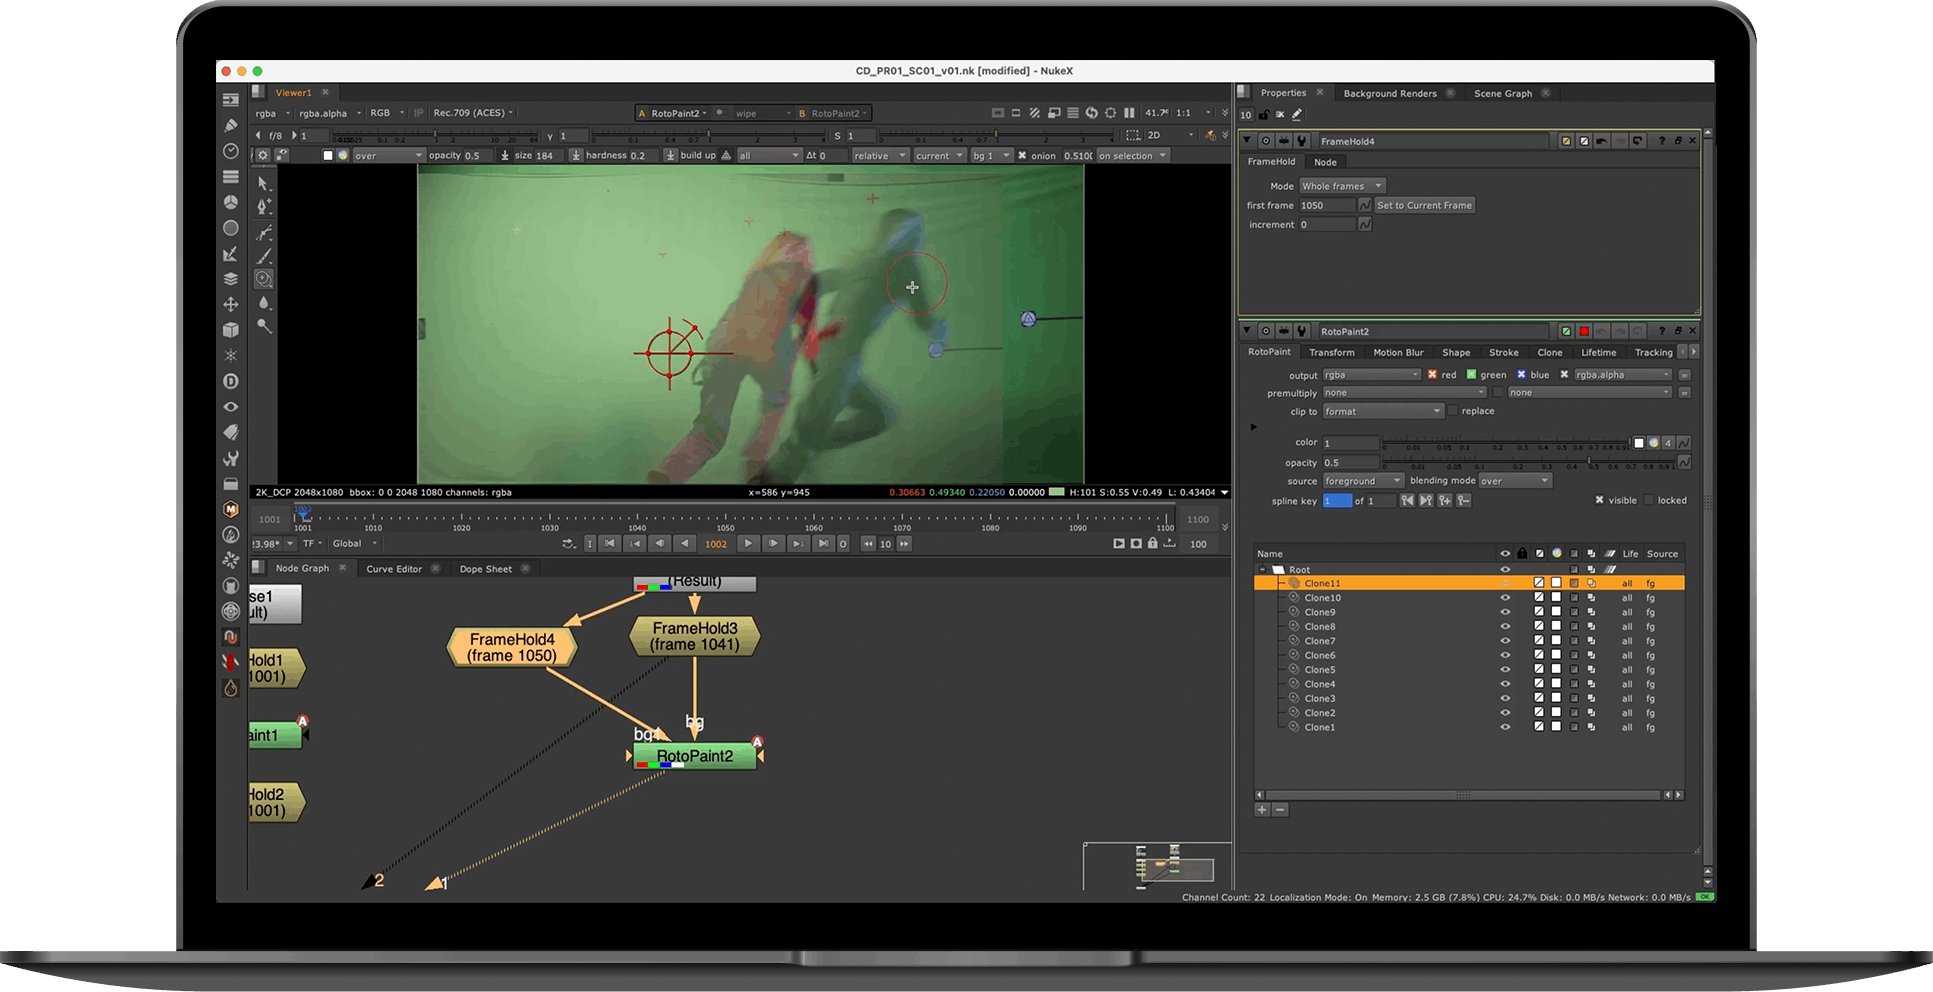
Task: Select the Brush paint tool
Action: [x=264, y=256]
